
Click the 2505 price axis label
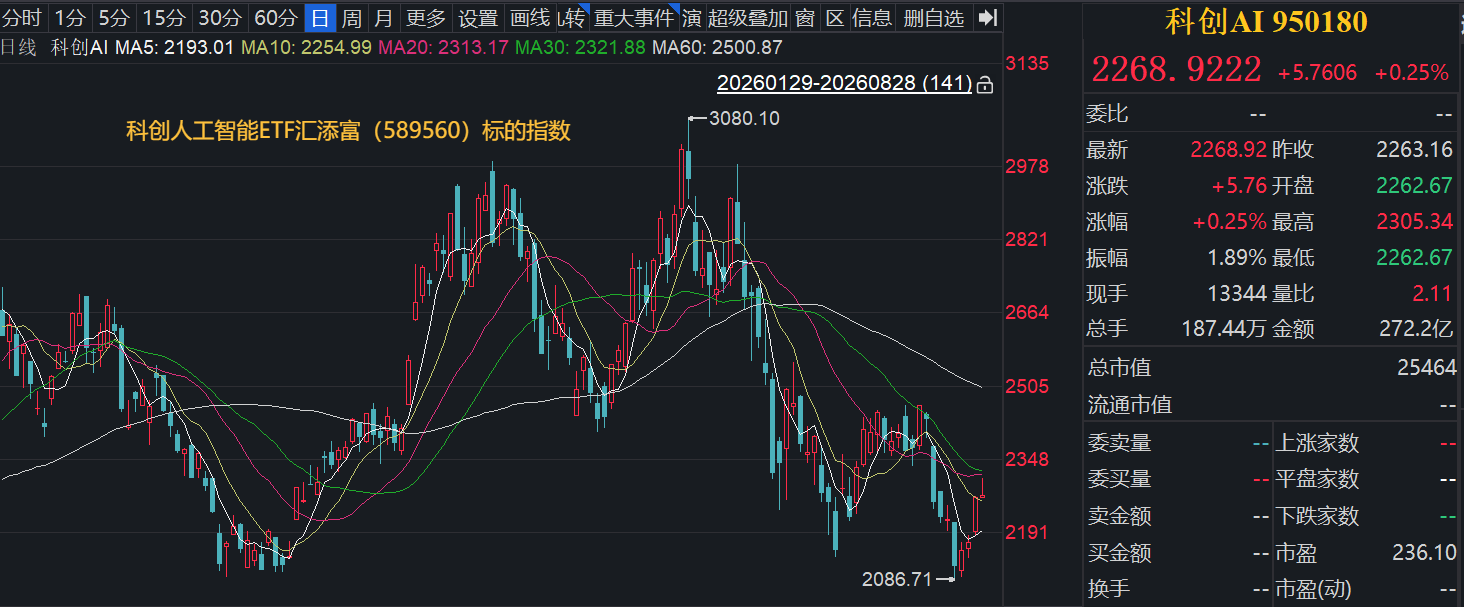(1027, 386)
